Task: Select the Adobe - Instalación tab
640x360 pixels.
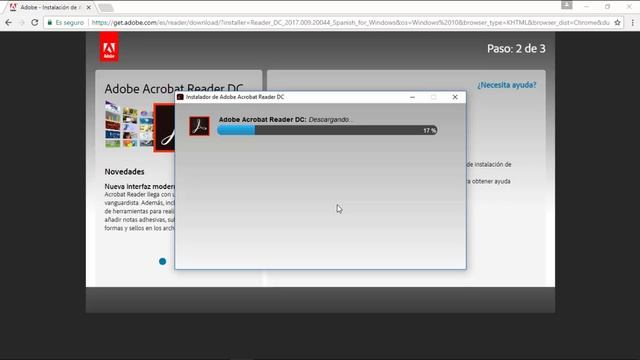Action: pos(48,7)
